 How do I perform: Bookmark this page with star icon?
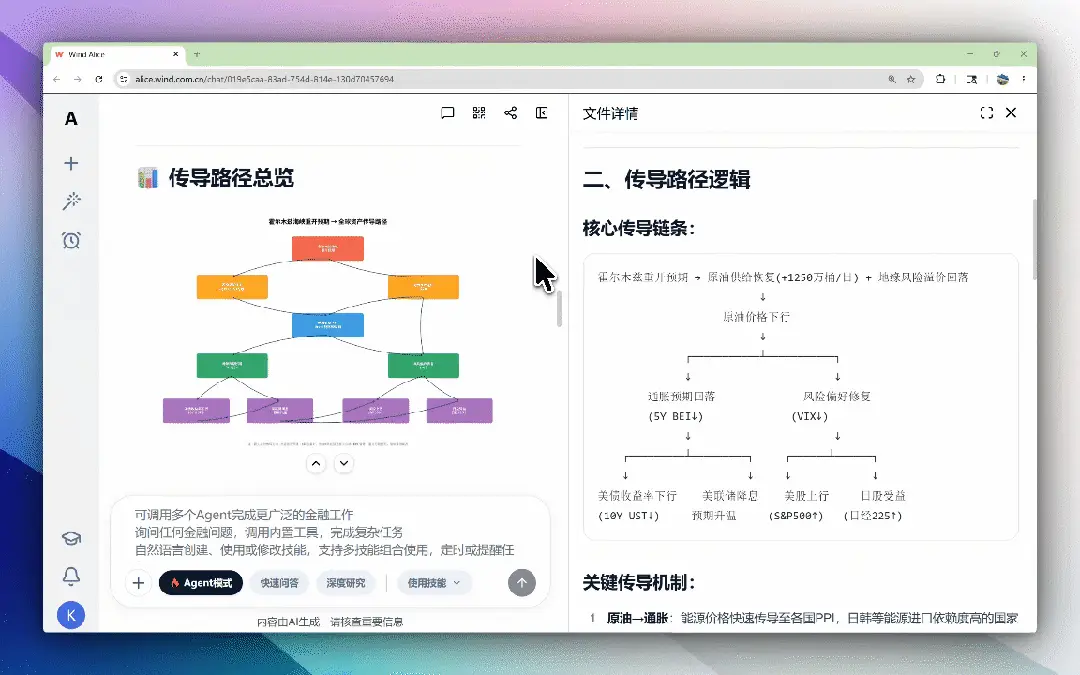click(911, 79)
